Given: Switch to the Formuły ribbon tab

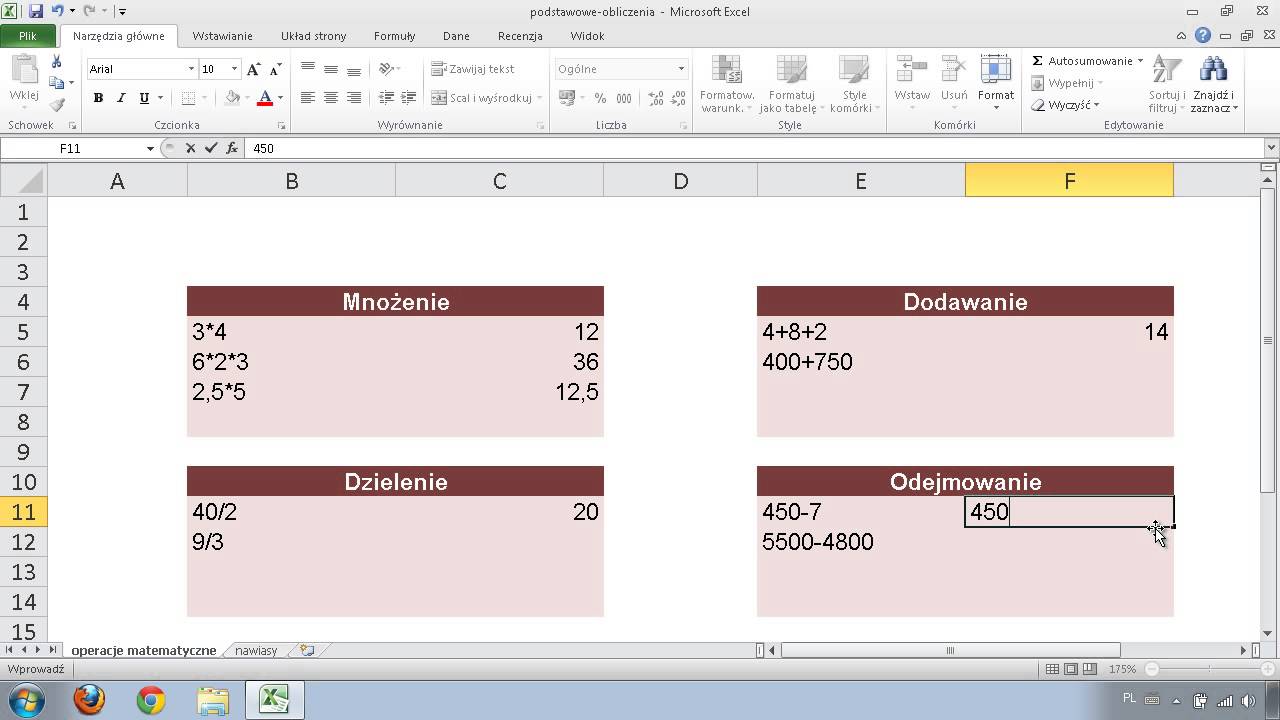Looking at the screenshot, I should [394, 35].
